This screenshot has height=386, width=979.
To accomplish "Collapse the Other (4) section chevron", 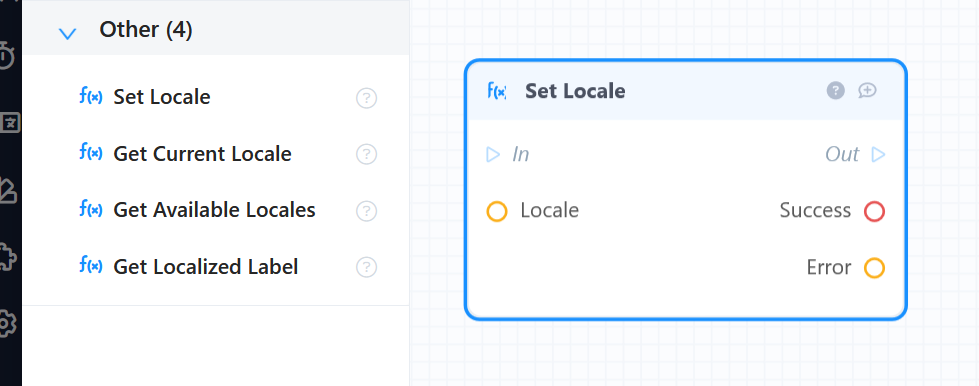I will 67,33.
